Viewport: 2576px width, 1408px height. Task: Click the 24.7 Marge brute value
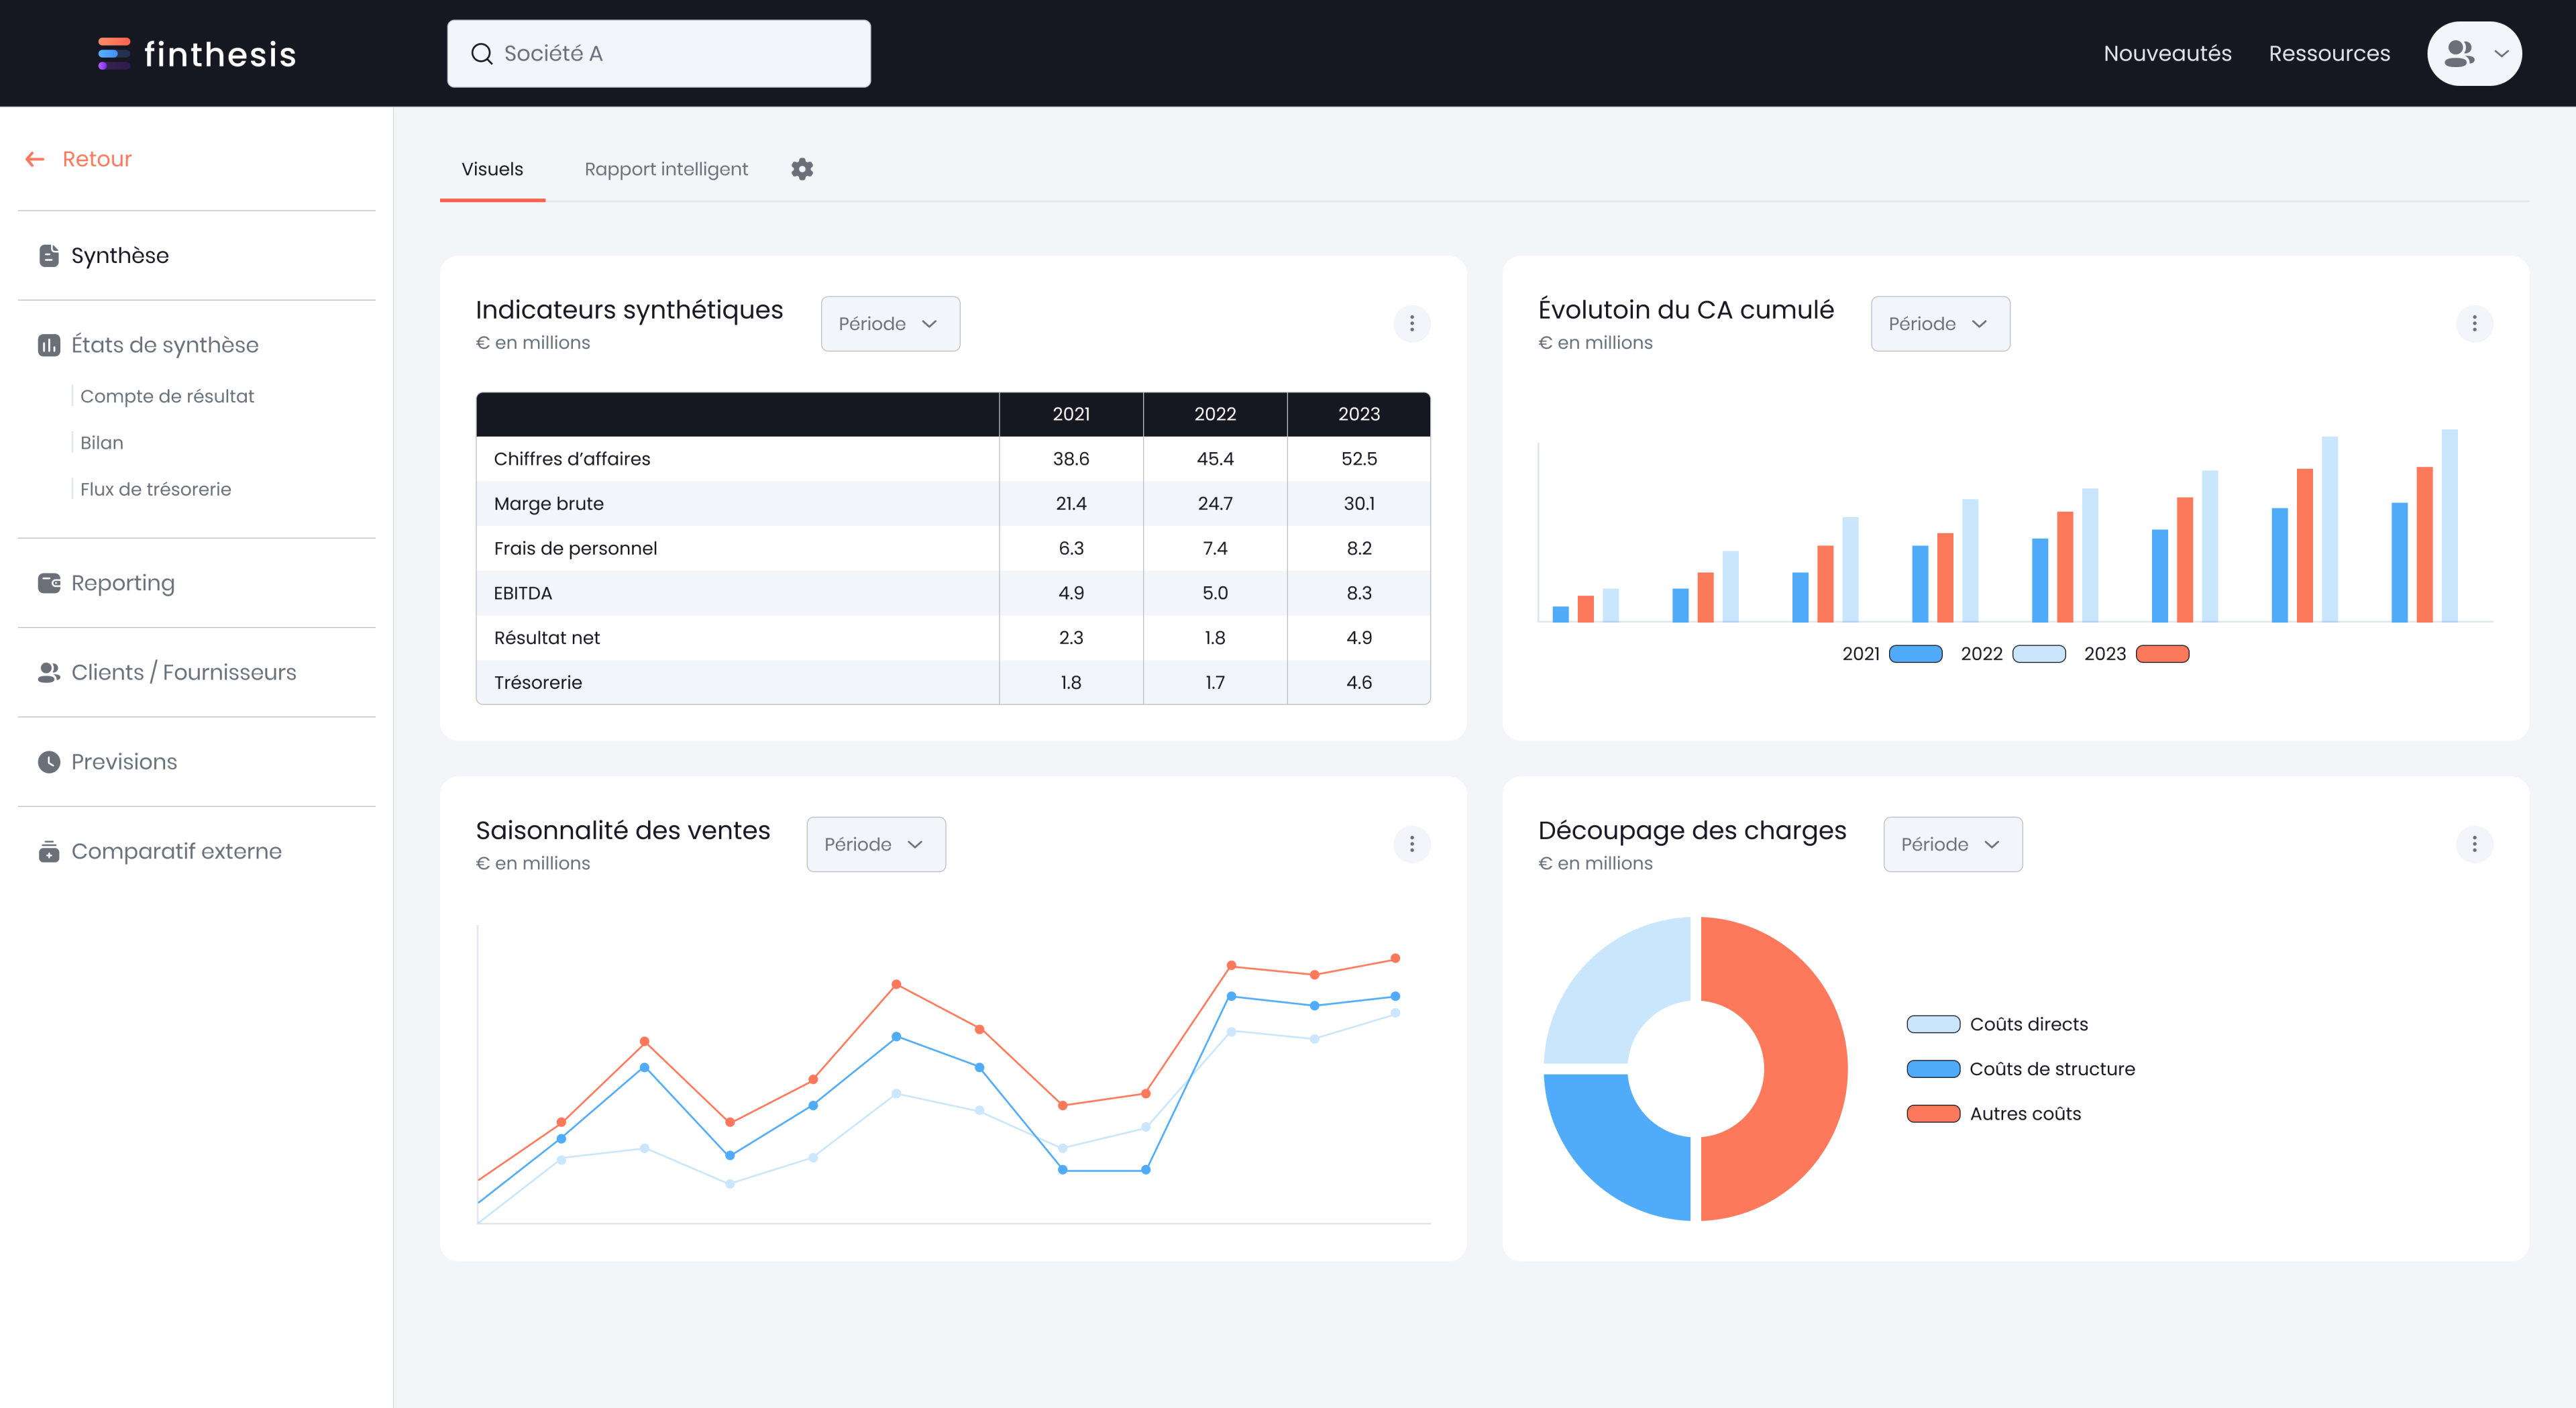coord(1215,504)
